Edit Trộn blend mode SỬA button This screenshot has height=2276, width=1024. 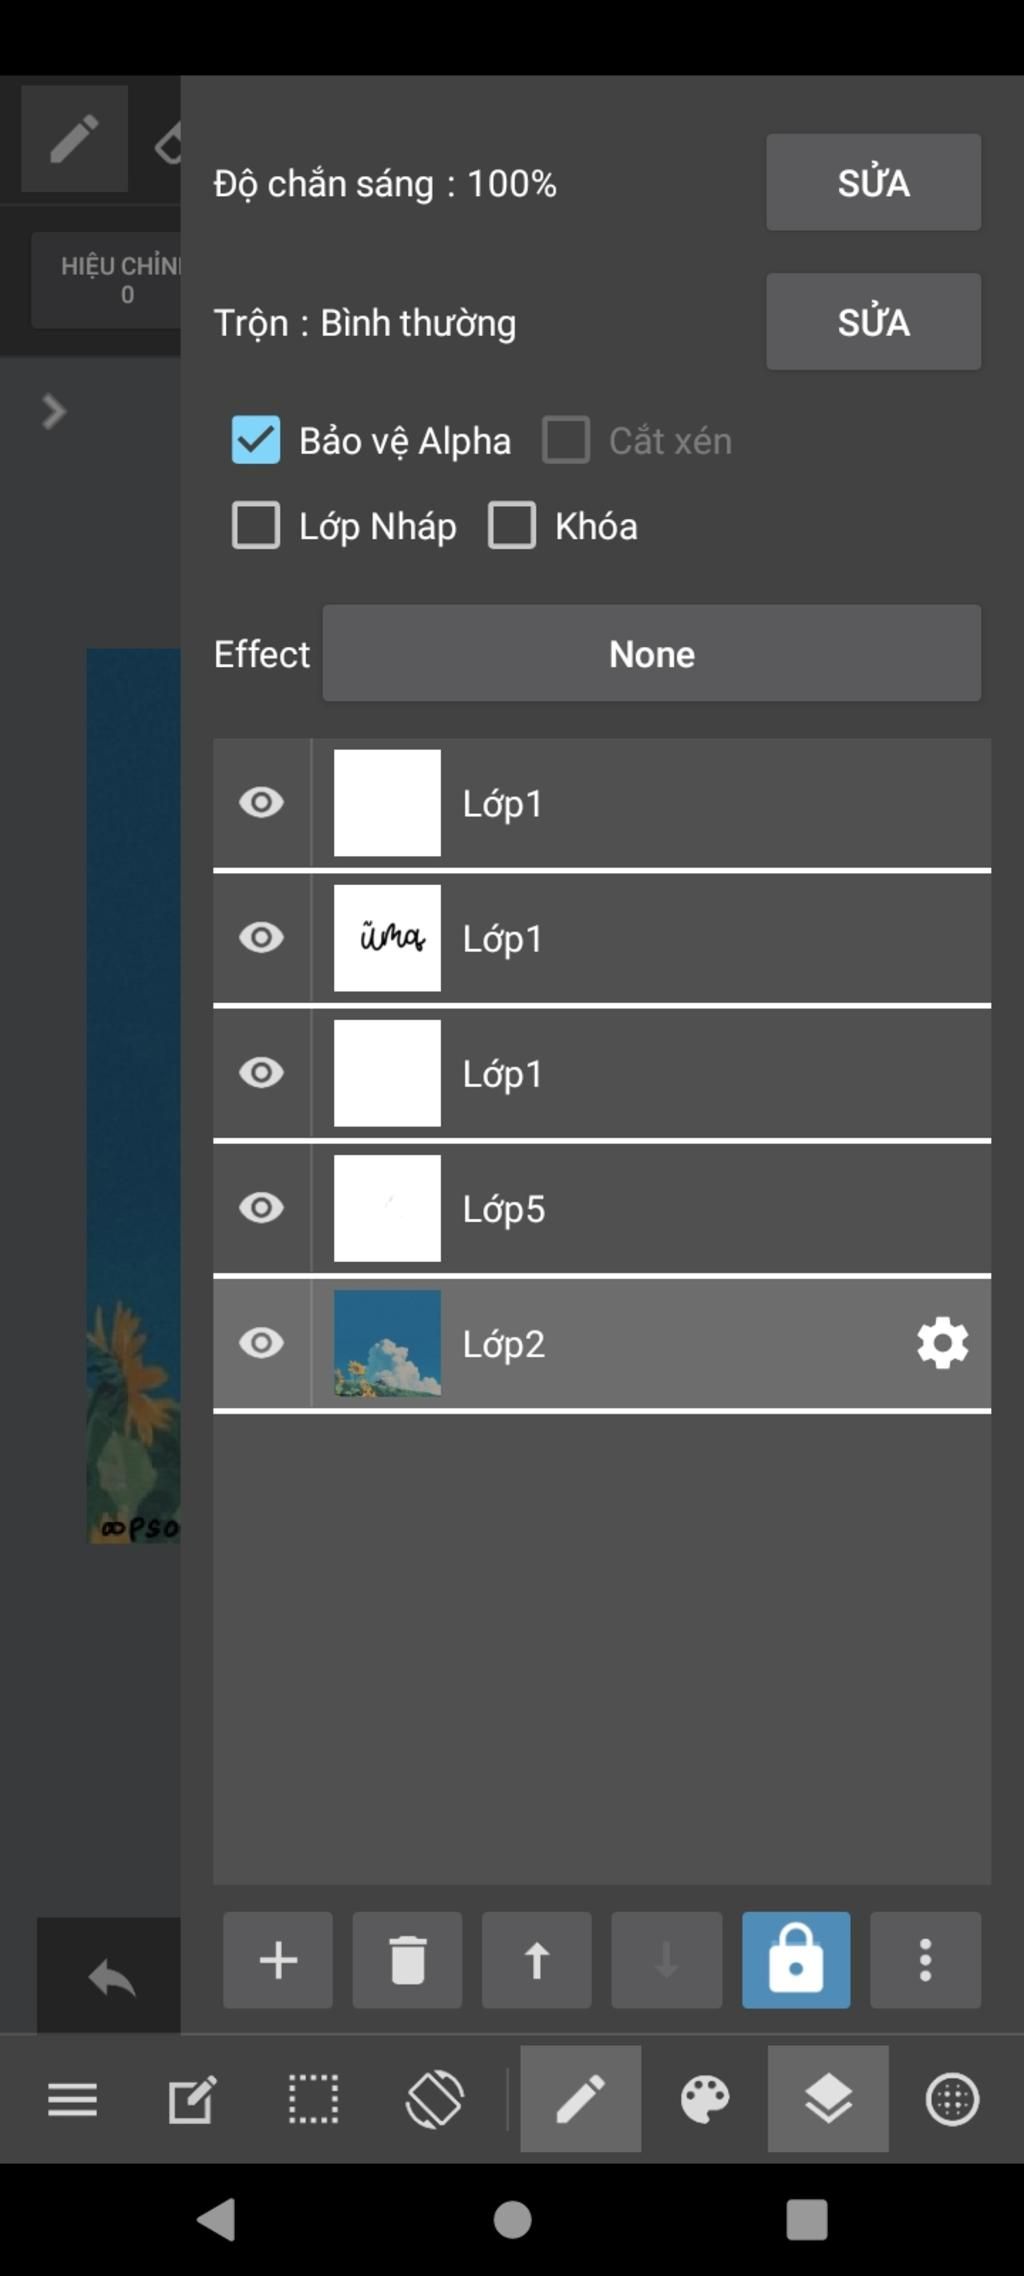point(874,322)
